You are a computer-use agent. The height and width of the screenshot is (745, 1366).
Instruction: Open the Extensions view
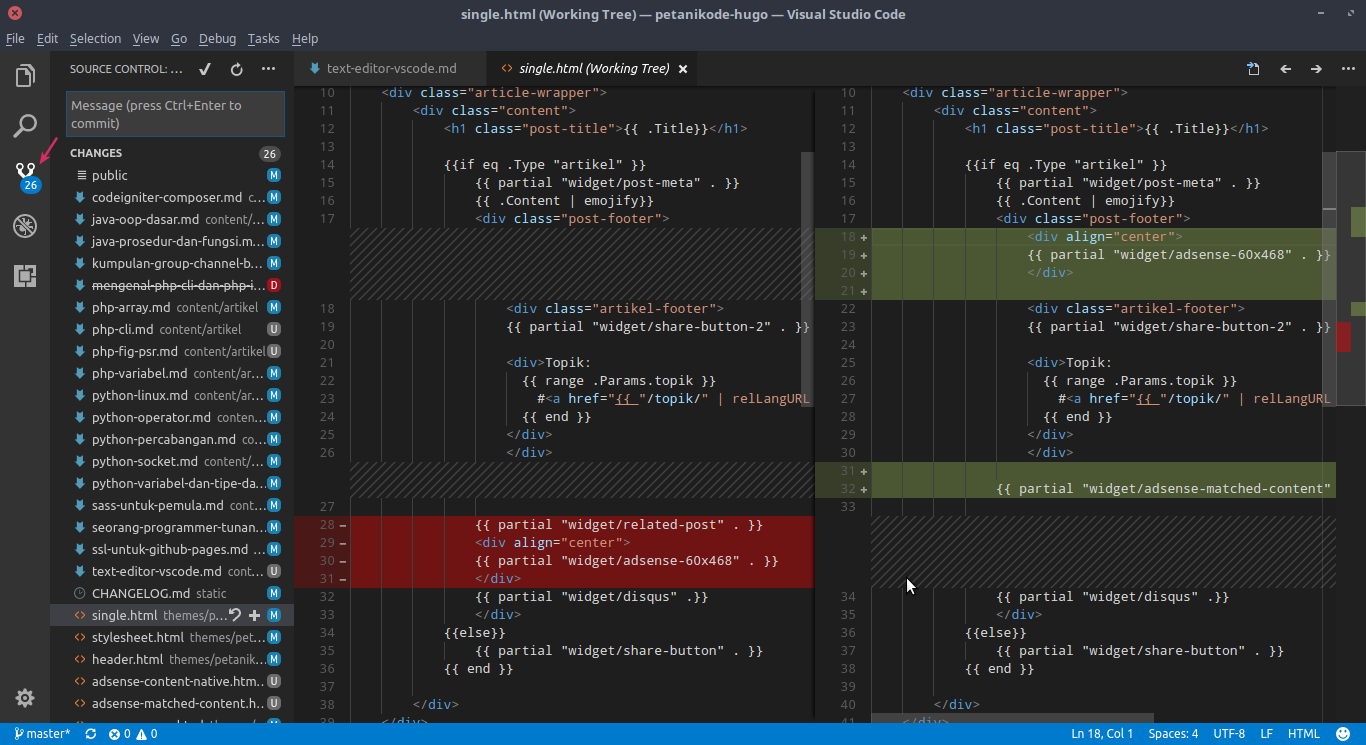point(24,275)
